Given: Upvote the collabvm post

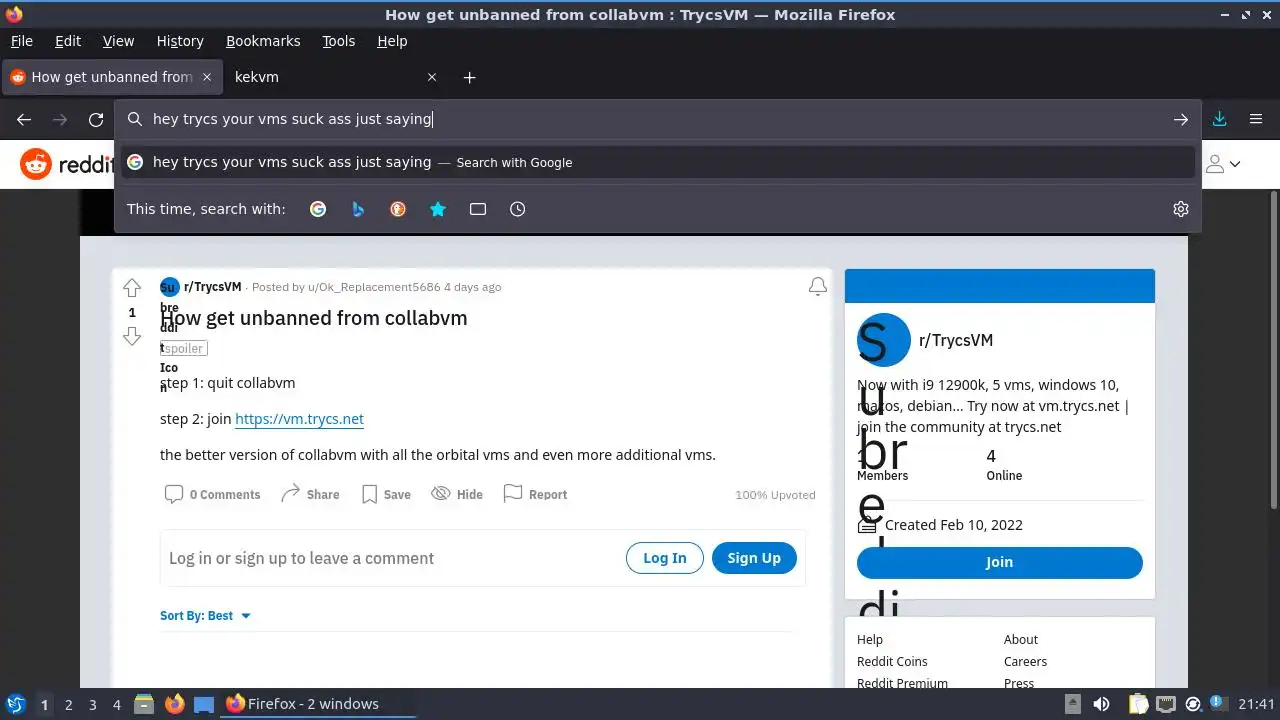Looking at the screenshot, I should coord(132,288).
